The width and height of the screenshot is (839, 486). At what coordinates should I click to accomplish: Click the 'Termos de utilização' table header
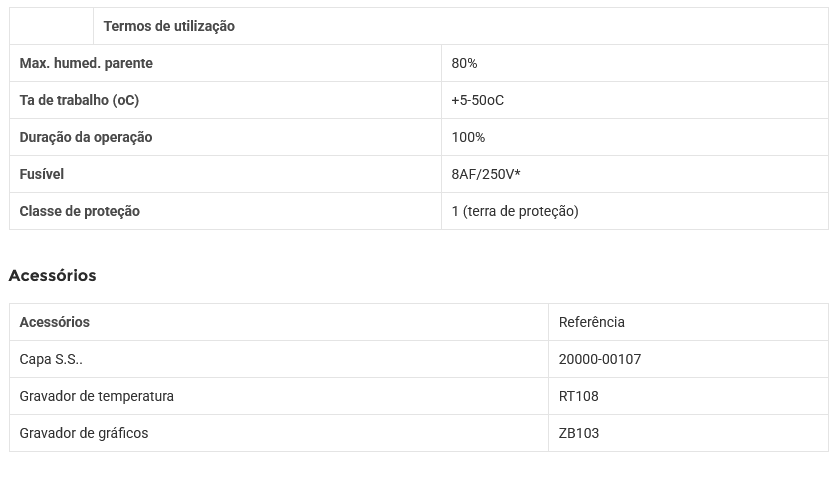coord(169,26)
